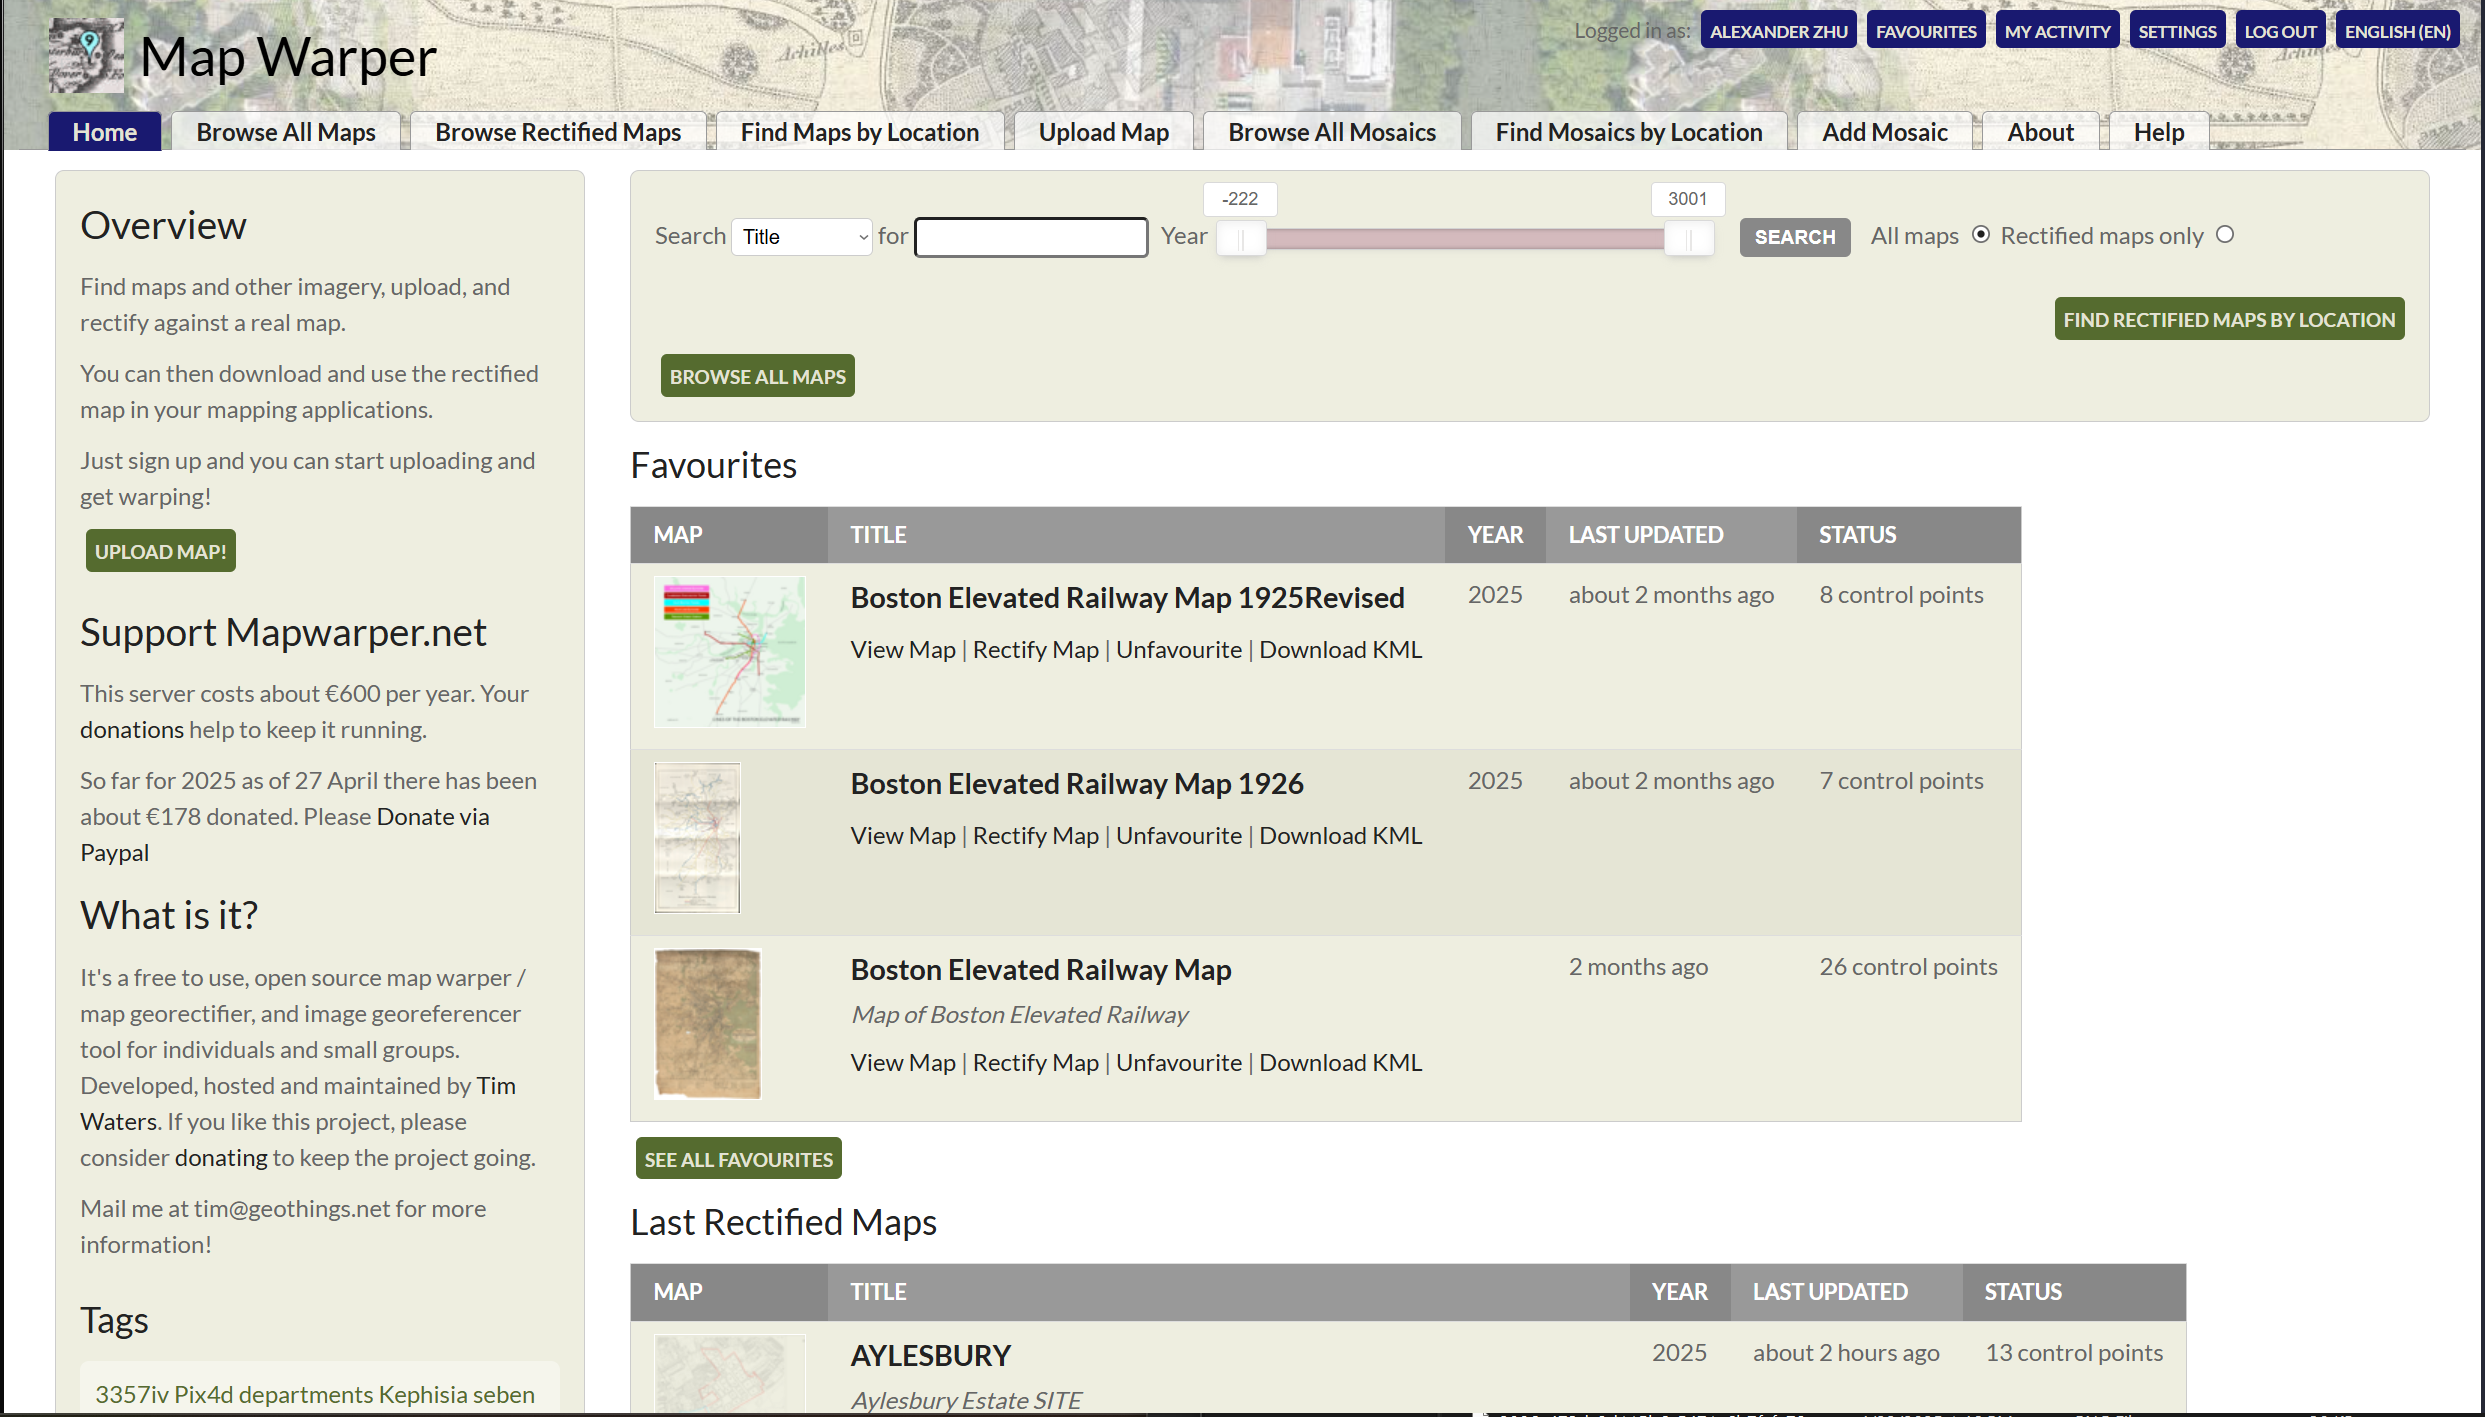Screen dimensions: 2485x1417
Task: Select the All maps radio button
Action: click(x=1981, y=234)
